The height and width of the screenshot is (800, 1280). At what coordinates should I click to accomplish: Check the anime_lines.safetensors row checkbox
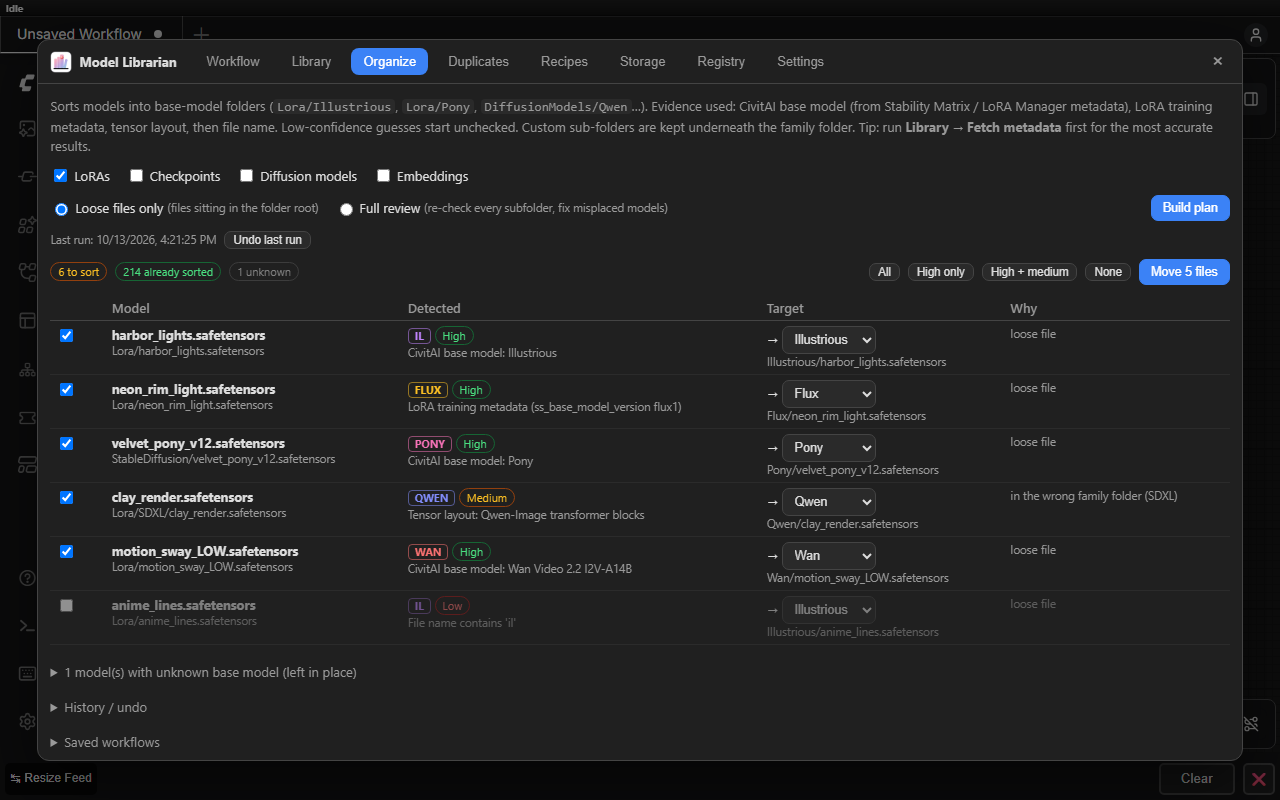pos(67,605)
